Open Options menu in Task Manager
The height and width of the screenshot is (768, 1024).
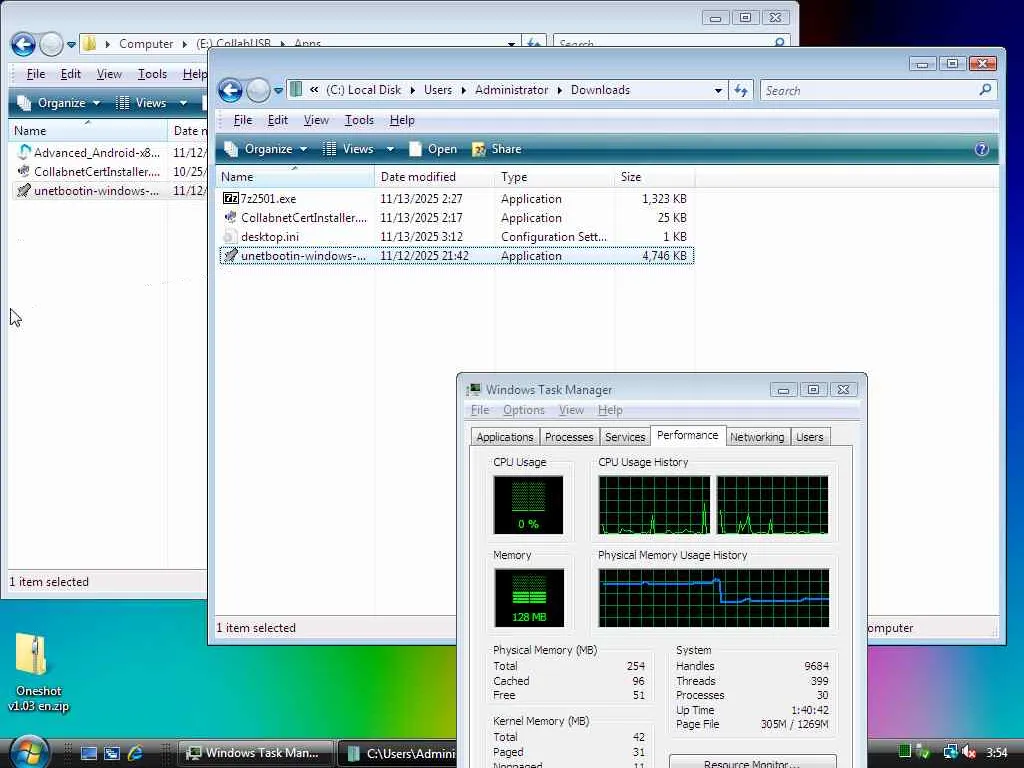(523, 410)
